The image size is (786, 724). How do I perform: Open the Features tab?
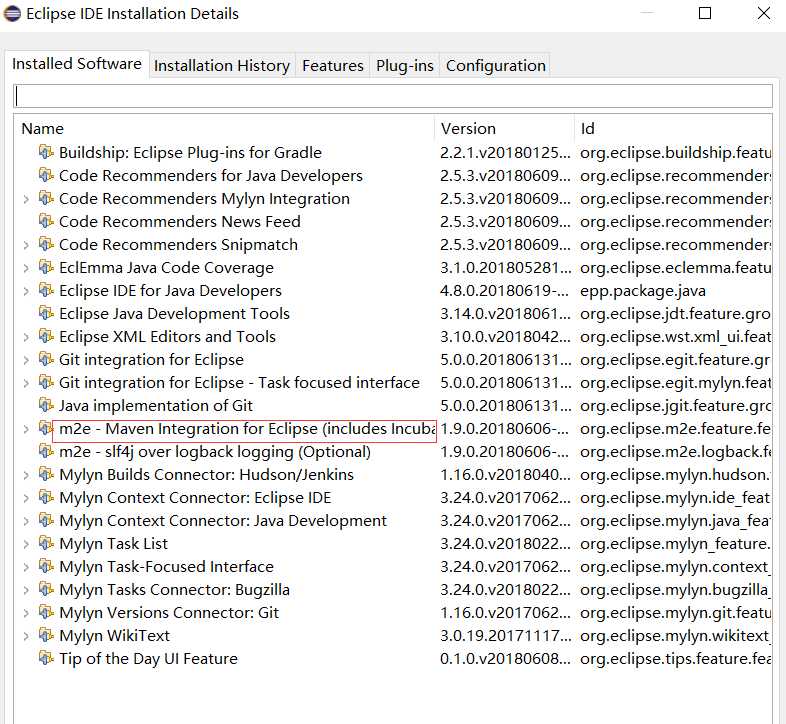pos(333,66)
